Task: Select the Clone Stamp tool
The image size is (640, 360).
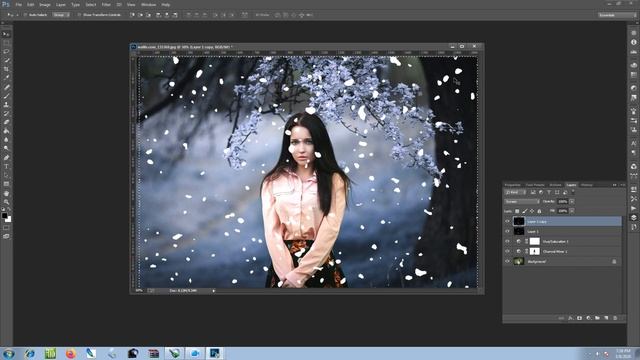Action: [x=6, y=104]
